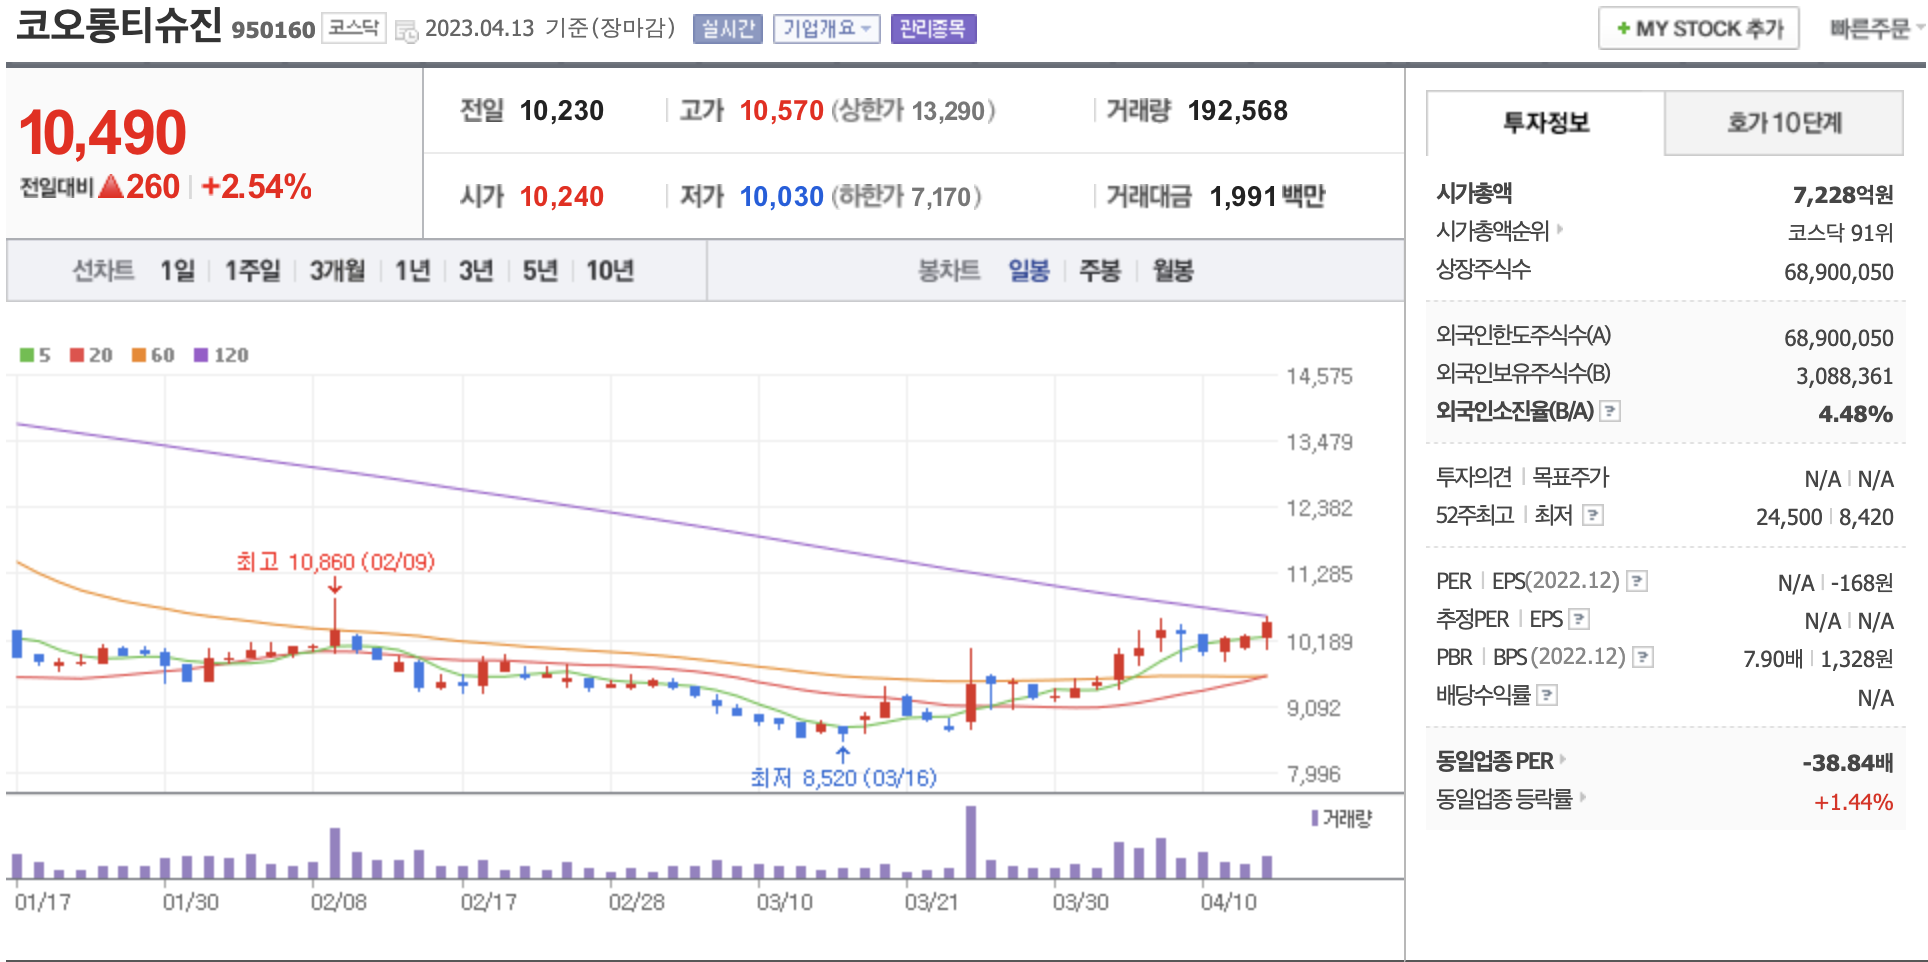1928x962 pixels.
Task: Expand the 동일업종 PER arrow link
Action: 1563,760
